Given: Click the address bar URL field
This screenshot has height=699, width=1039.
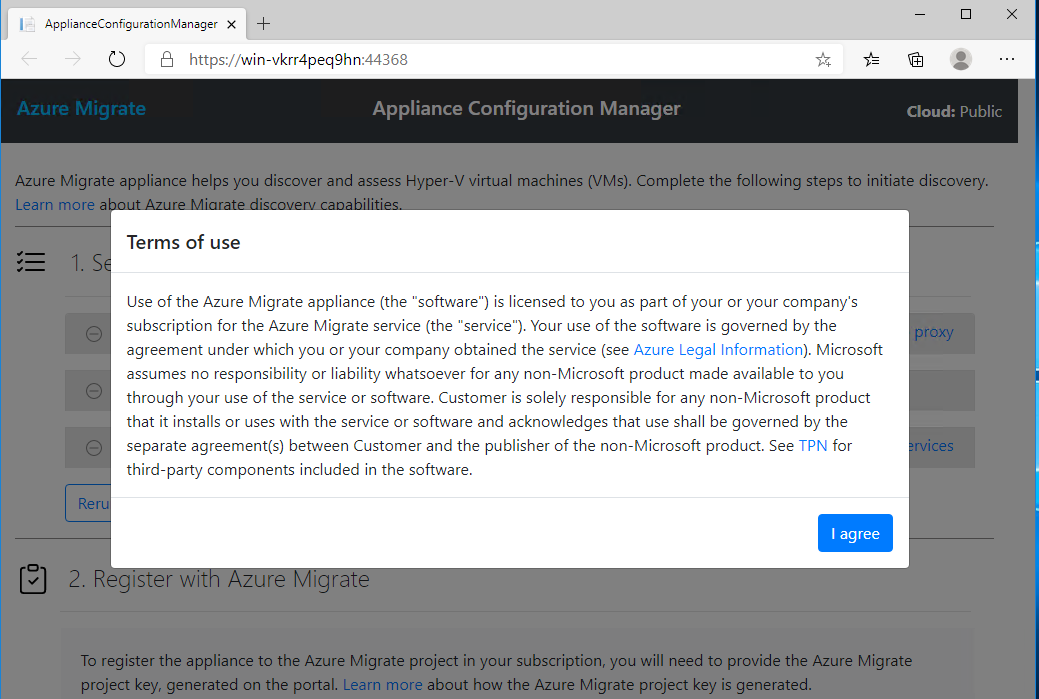Looking at the screenshot, I should pos(490,59).
